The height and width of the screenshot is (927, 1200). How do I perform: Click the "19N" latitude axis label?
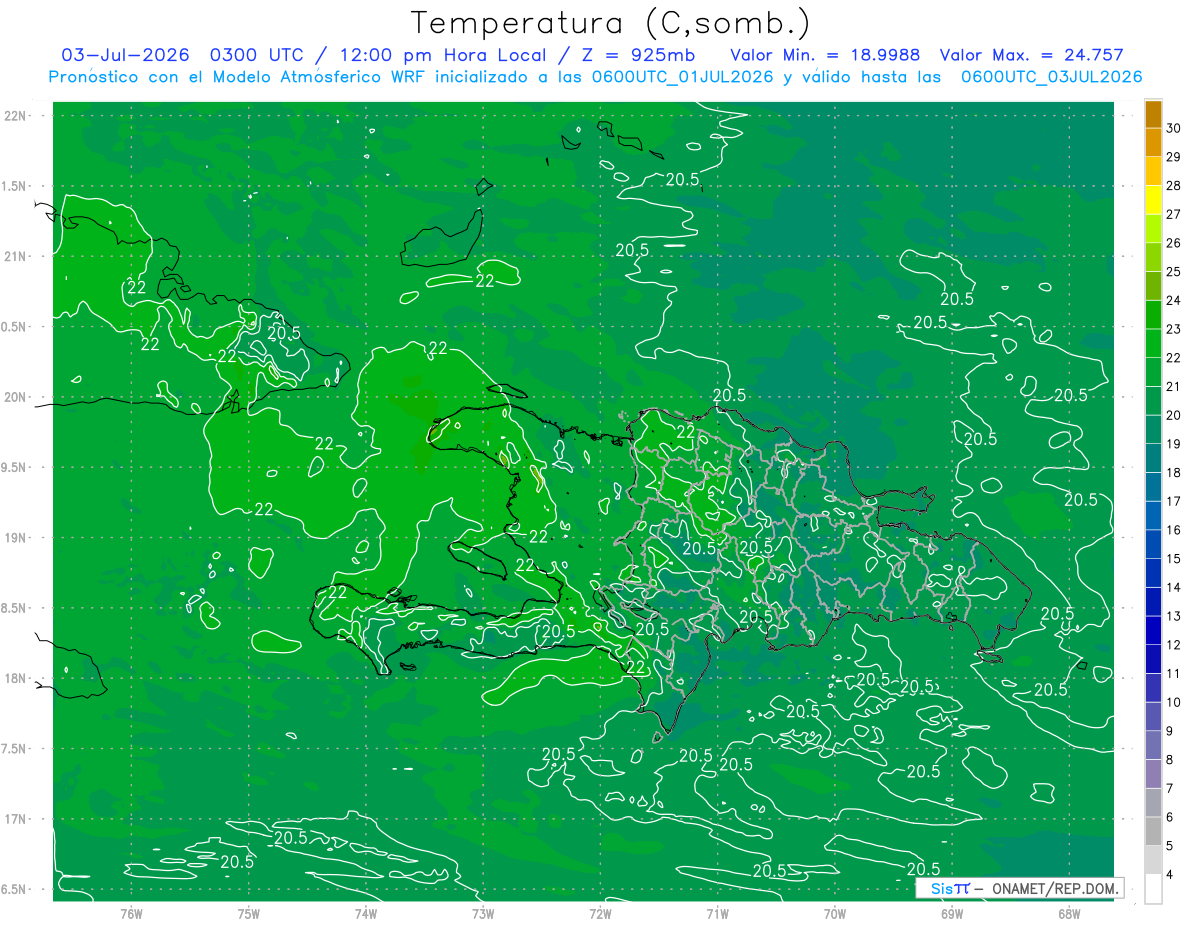coord(15,538)
